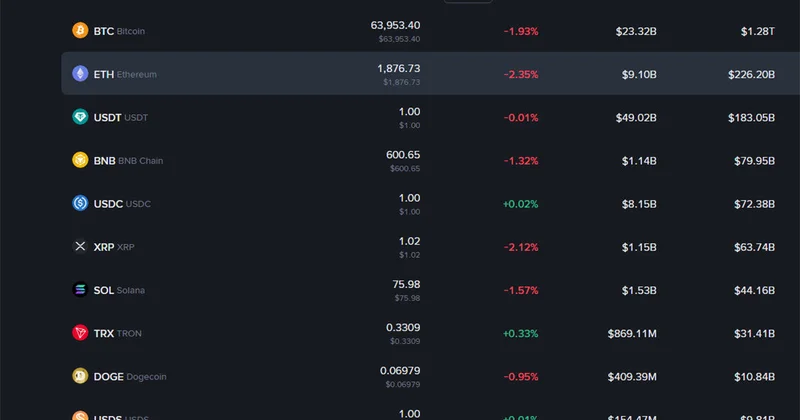800x420 pixels.
Task: Open the ETH Ethereum name link
Action: pos(125,75)
